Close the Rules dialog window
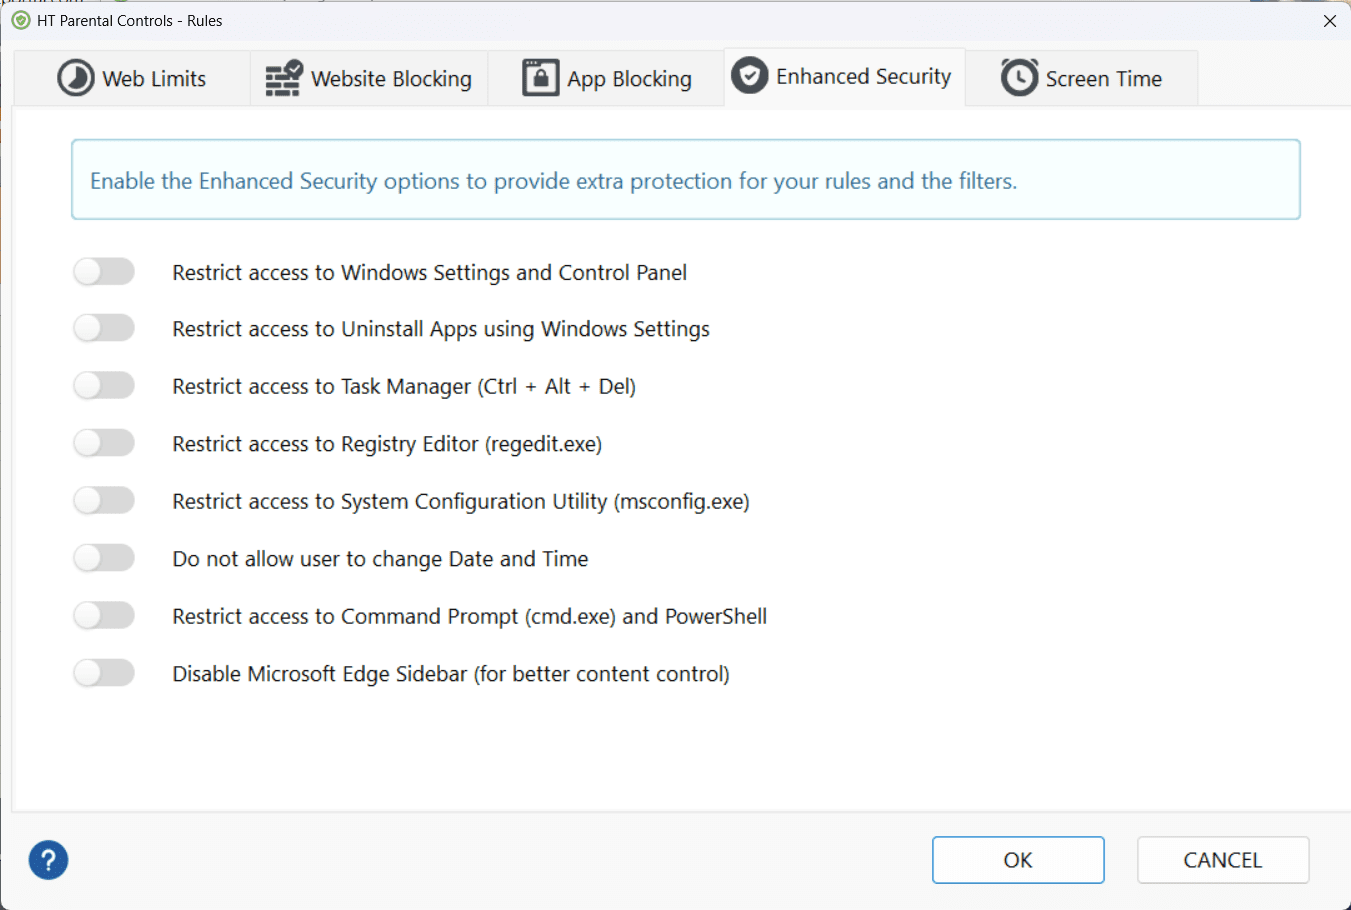The width and height of the screenshot is (1351, 910). pyautogui.click(x=1329, y=21)
